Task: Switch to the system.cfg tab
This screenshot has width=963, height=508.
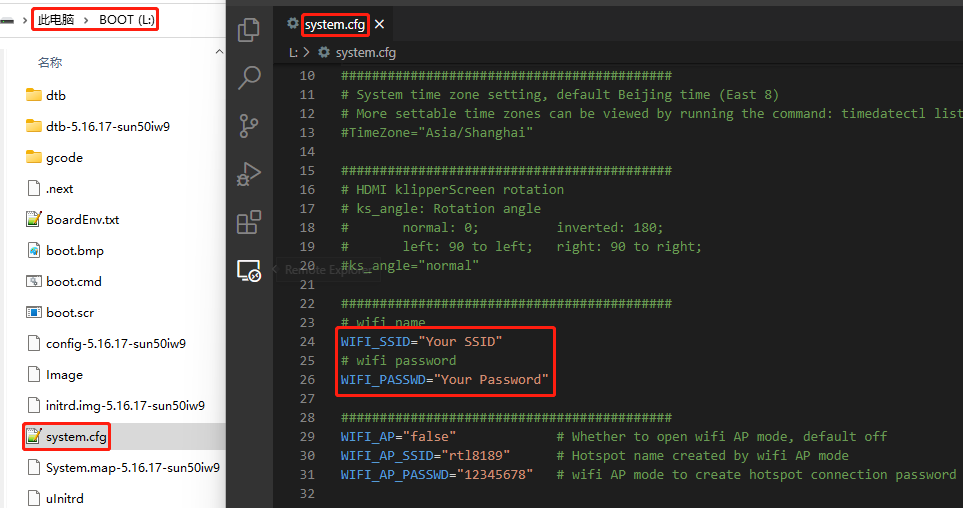Action: [334, 24]
